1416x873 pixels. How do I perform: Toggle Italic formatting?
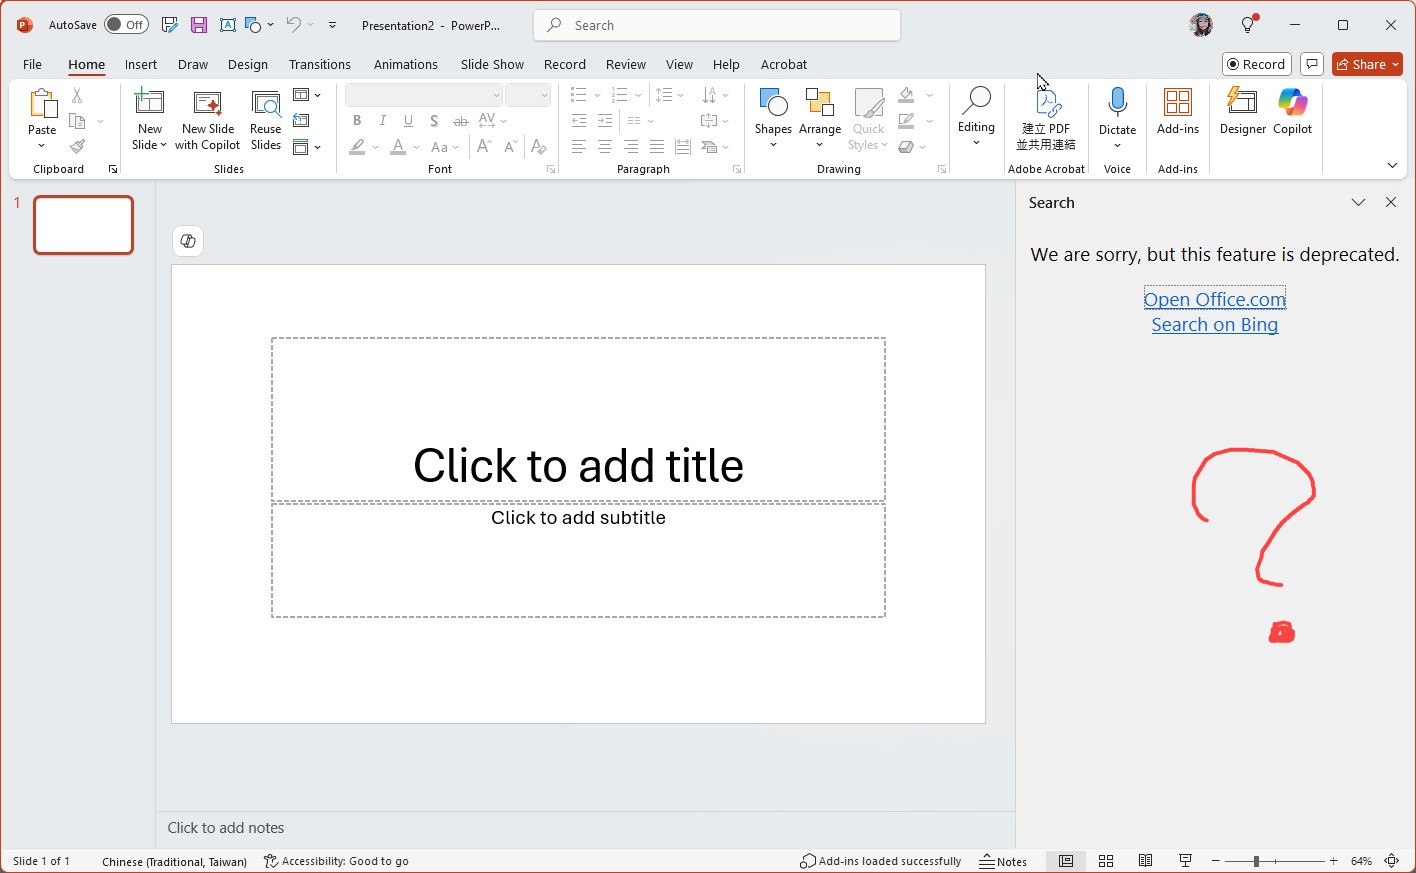click(x=382, y=120)
